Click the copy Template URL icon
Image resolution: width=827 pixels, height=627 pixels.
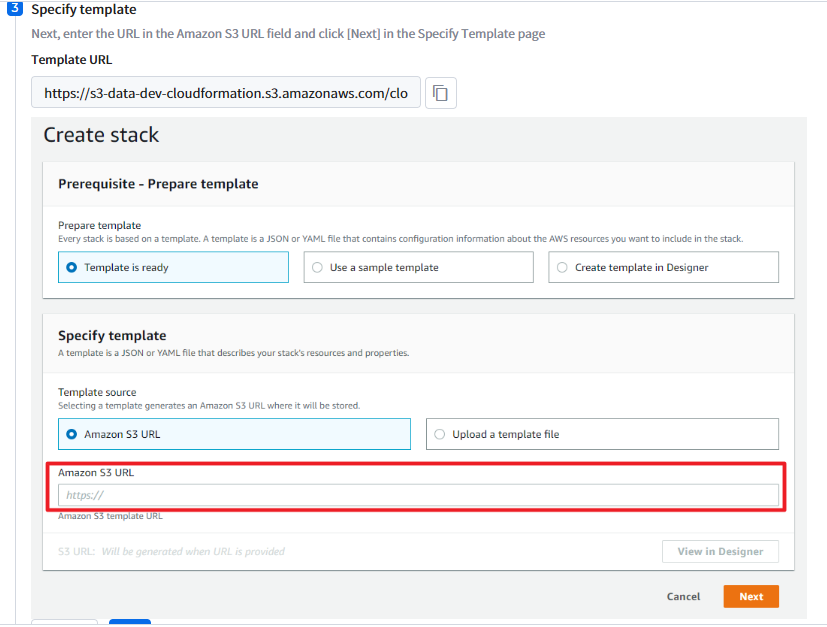point(441,93)
